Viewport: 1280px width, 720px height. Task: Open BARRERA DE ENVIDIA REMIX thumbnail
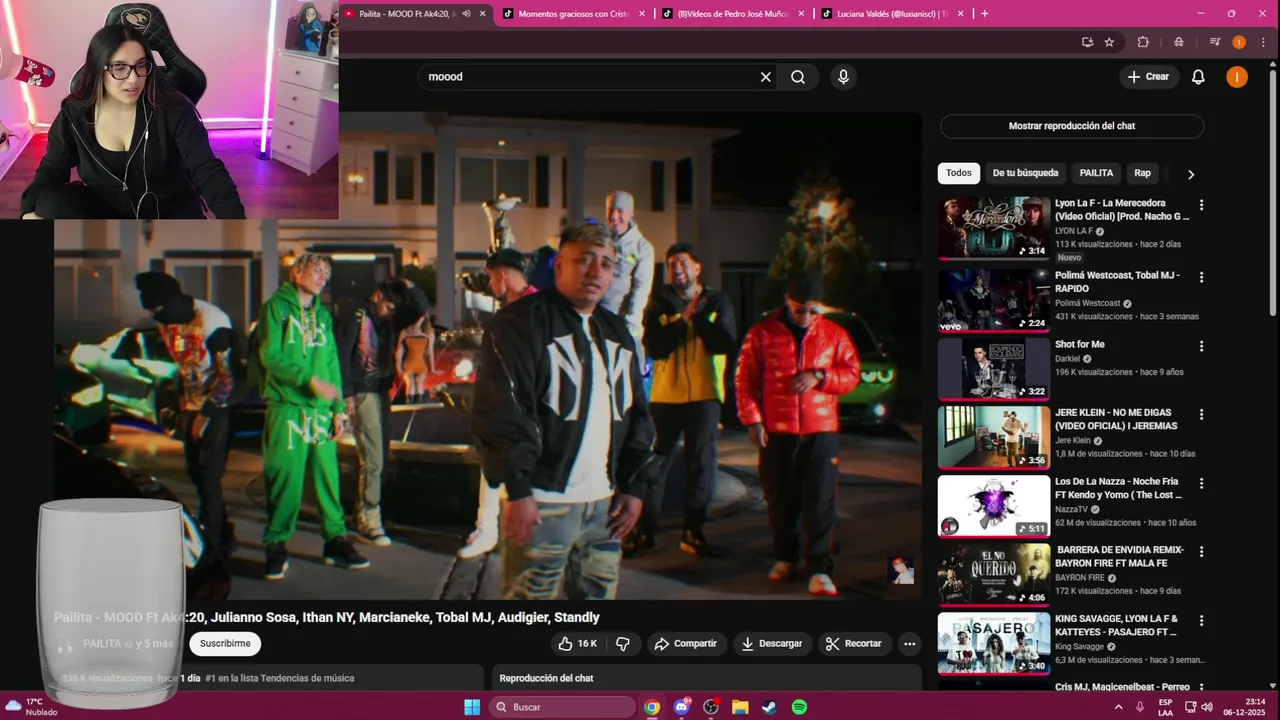coord(994,574)
